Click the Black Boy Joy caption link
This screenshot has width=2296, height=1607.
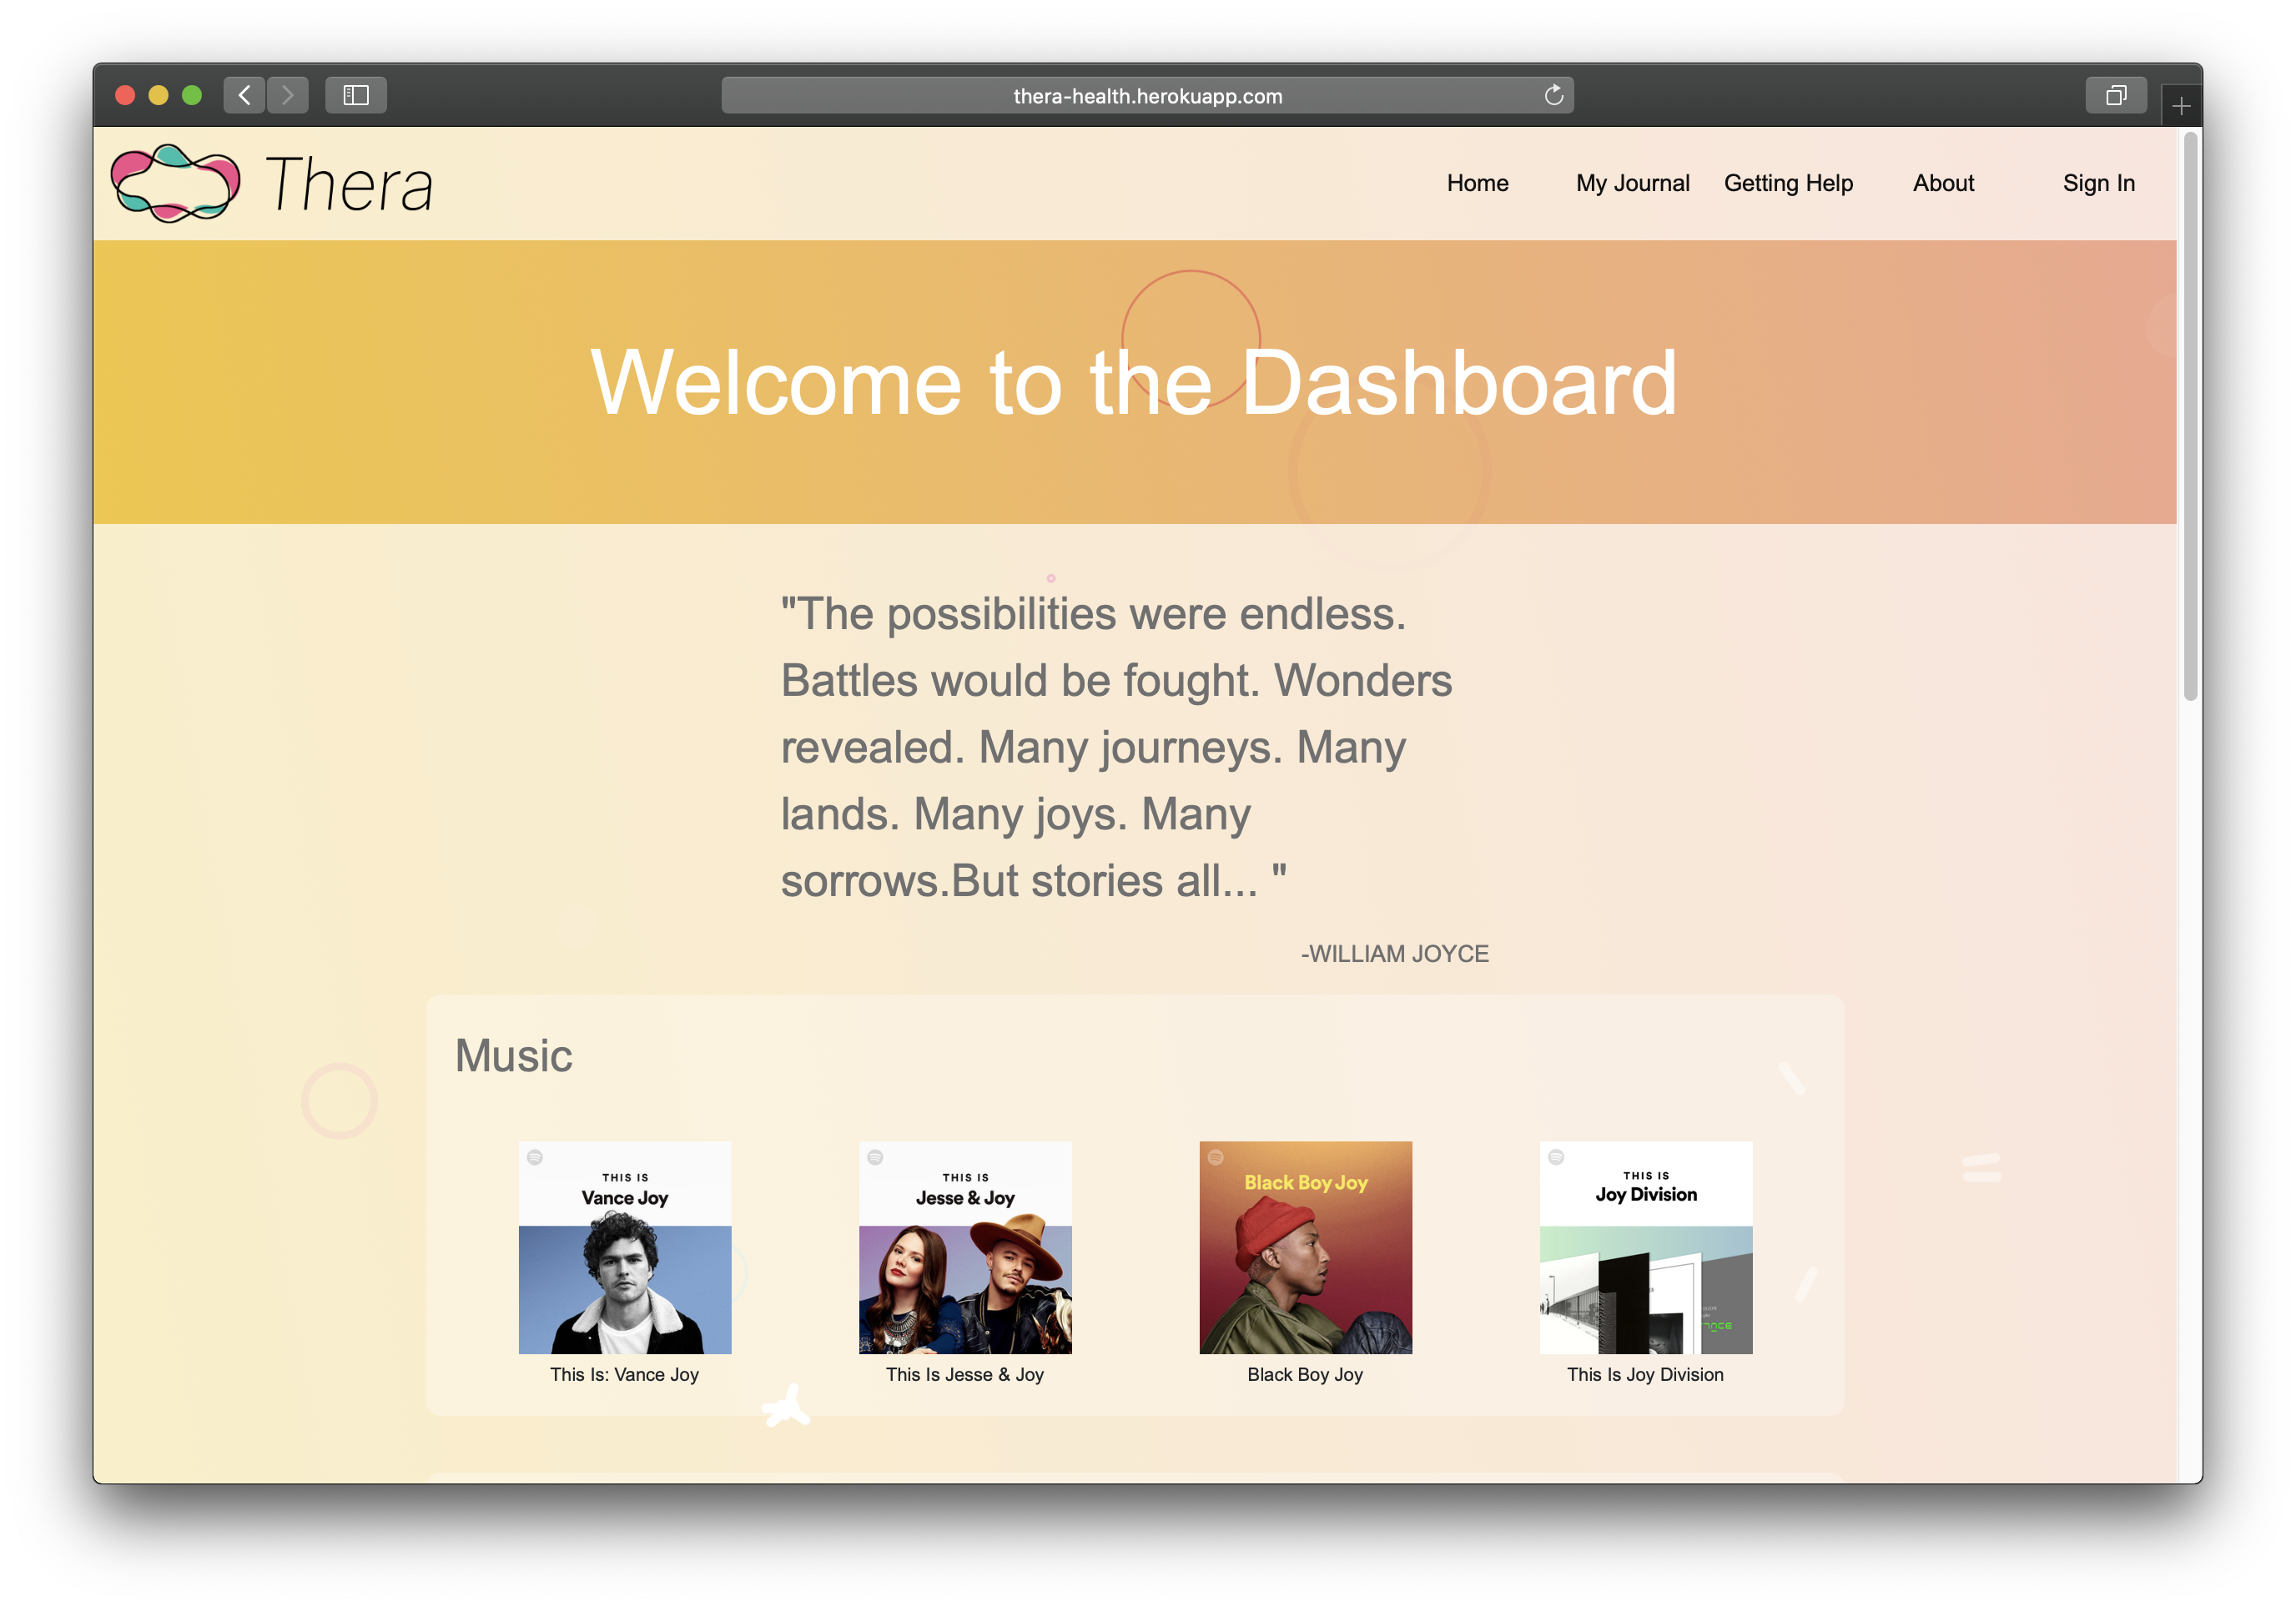1304,1374
